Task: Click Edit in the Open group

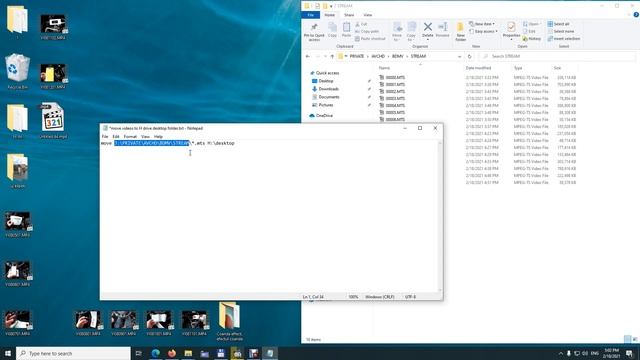Action: point(529,31)
